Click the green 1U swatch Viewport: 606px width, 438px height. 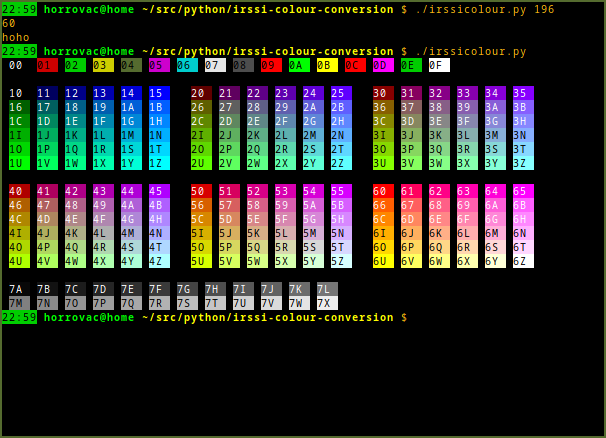[16, 163]
